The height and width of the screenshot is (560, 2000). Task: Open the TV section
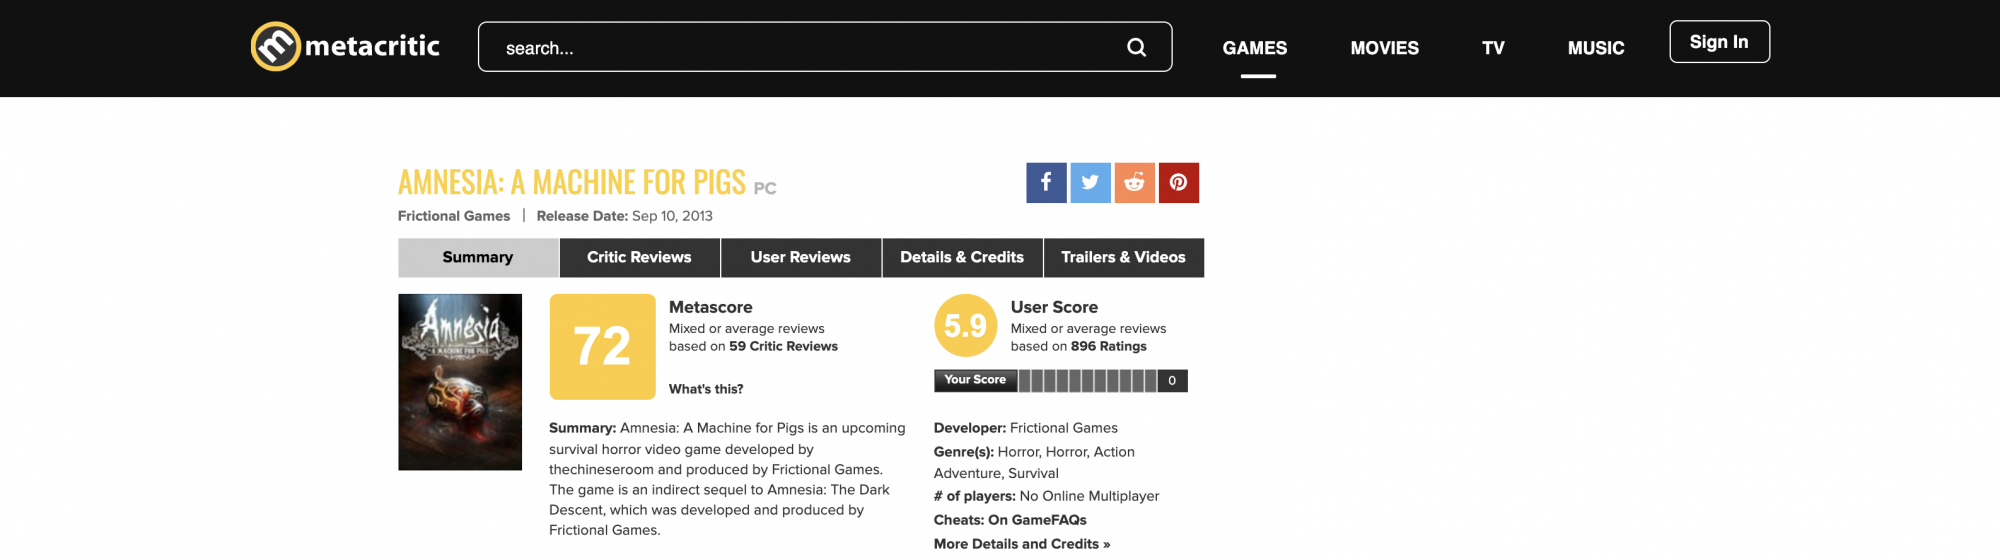coord(1493,48)
